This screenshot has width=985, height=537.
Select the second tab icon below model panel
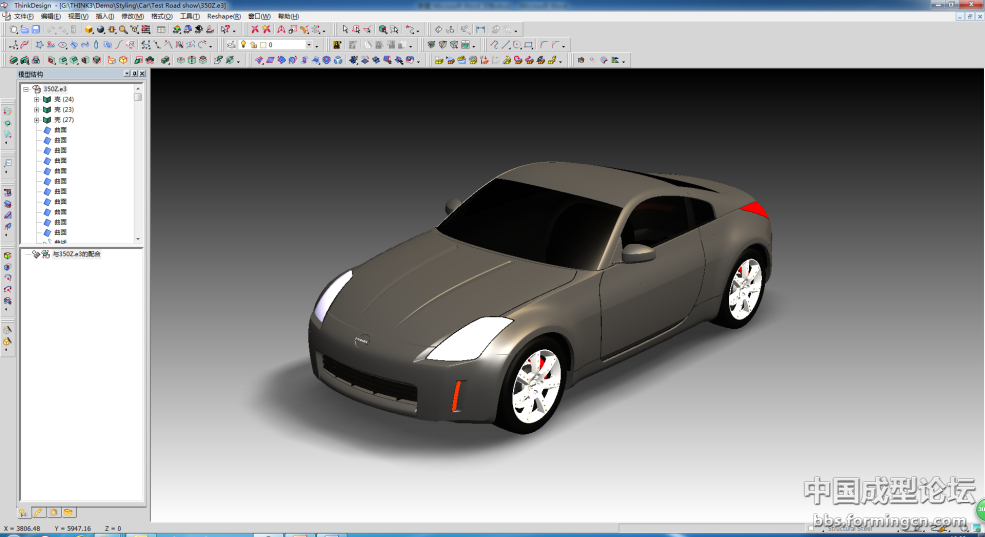(38, 512)
